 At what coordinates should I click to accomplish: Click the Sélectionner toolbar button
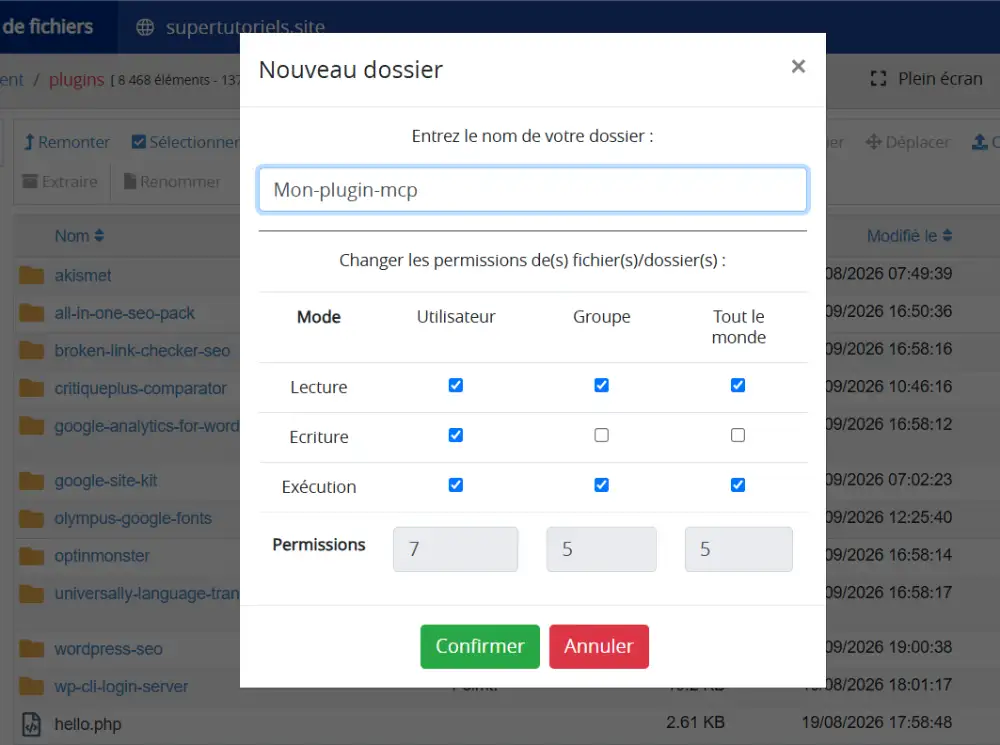pyautogui.click(x=185, y=142)
